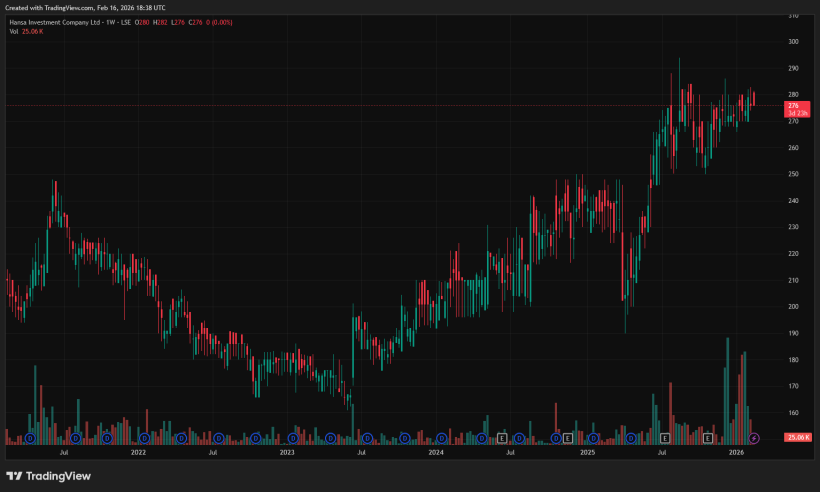Click the Jul label between 2025 and 2026
The width and height of the screenshot is (820, 492).
click(x=662, y=453)
